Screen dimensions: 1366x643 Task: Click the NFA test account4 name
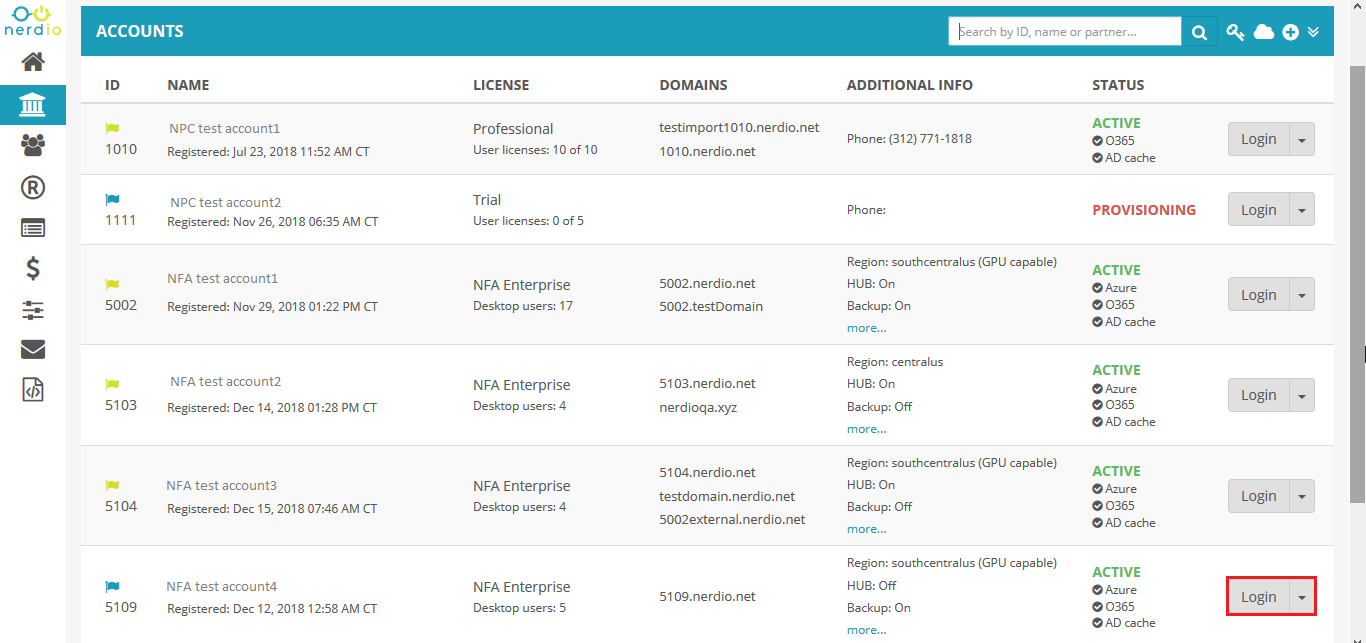(x=221, y=587)
